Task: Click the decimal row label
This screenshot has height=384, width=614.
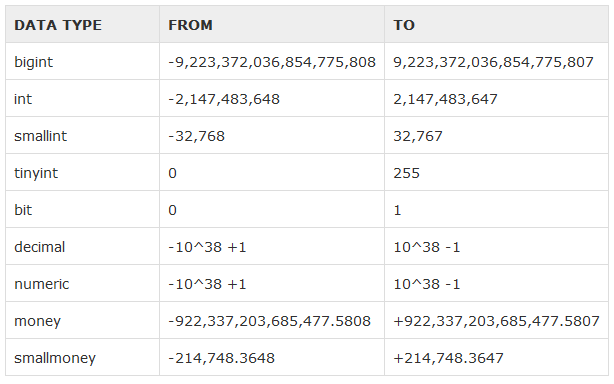Action: pyautogui.click(x=40, y=247)
